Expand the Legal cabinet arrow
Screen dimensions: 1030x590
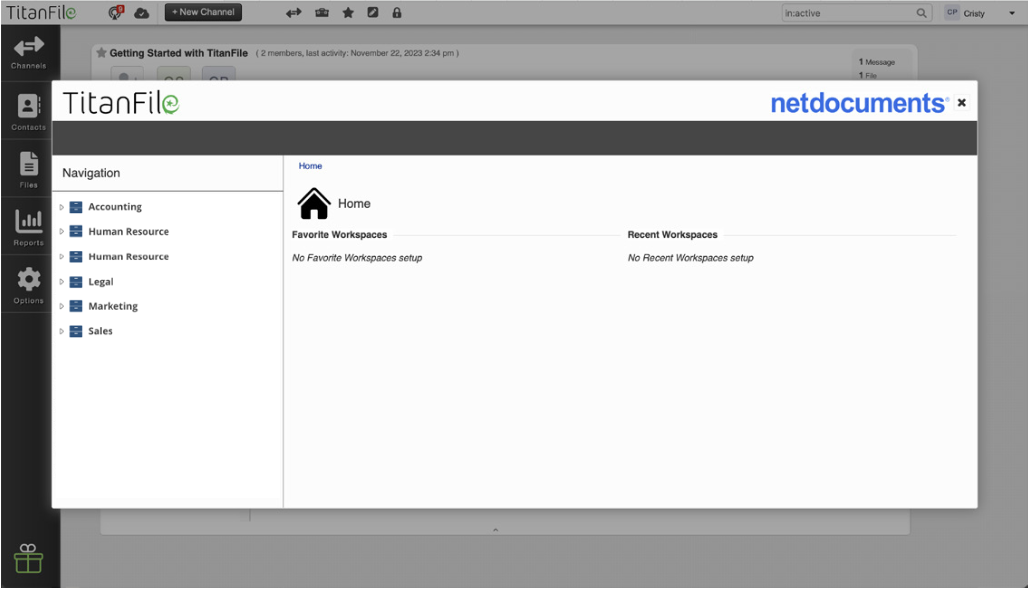62,282
